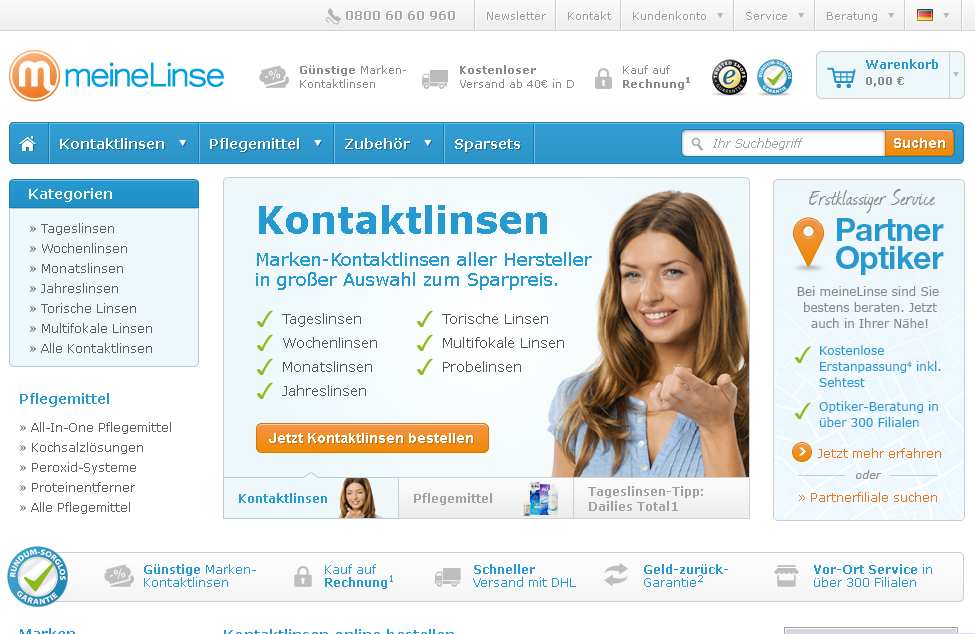Expand the Beratung dropdown
This screenshot has width=975, height=634.
(859, 16)
